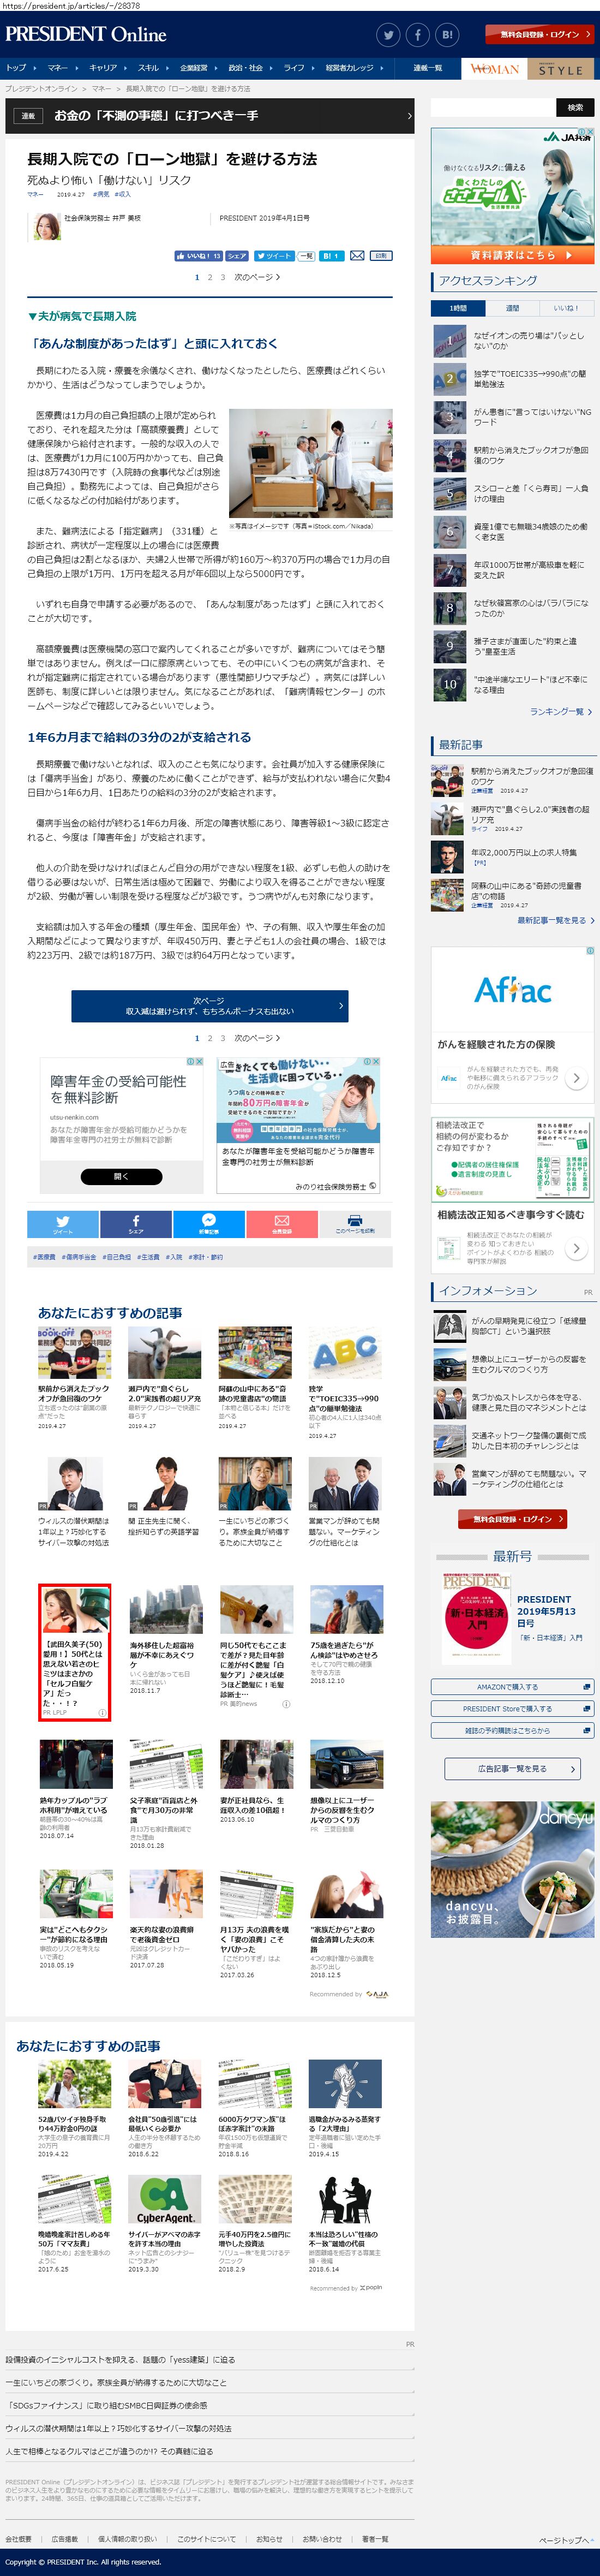Click the search text input field
Viewport: 600px width, 2576px height.
pos(492,107)
